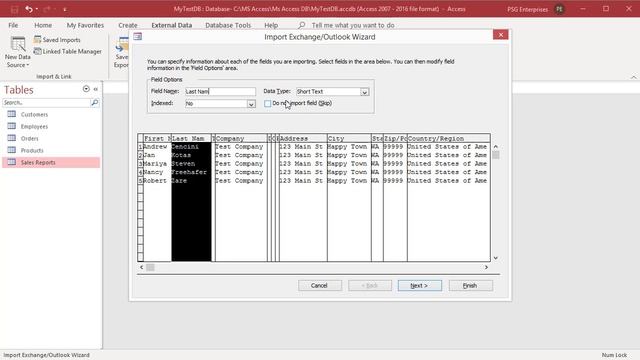Collapse the navigation pane with shutter button

pyautogui.click(x=96, y=89)
